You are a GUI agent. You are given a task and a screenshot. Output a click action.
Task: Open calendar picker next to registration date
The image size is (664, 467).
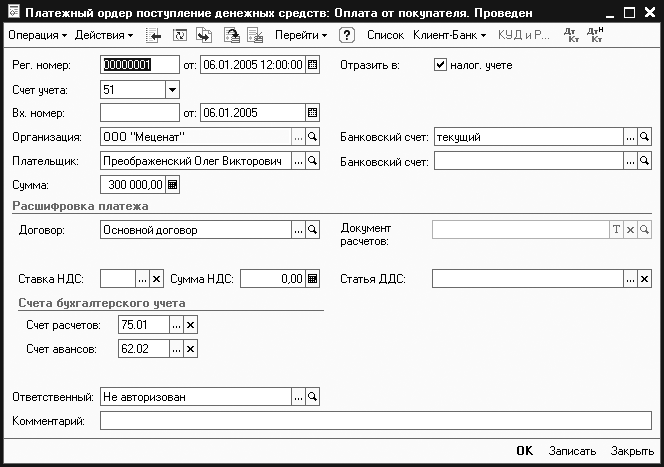313,65
